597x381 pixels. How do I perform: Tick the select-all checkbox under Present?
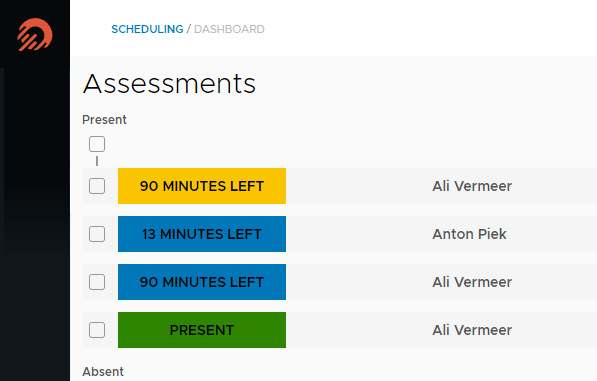tap(97, 144)
